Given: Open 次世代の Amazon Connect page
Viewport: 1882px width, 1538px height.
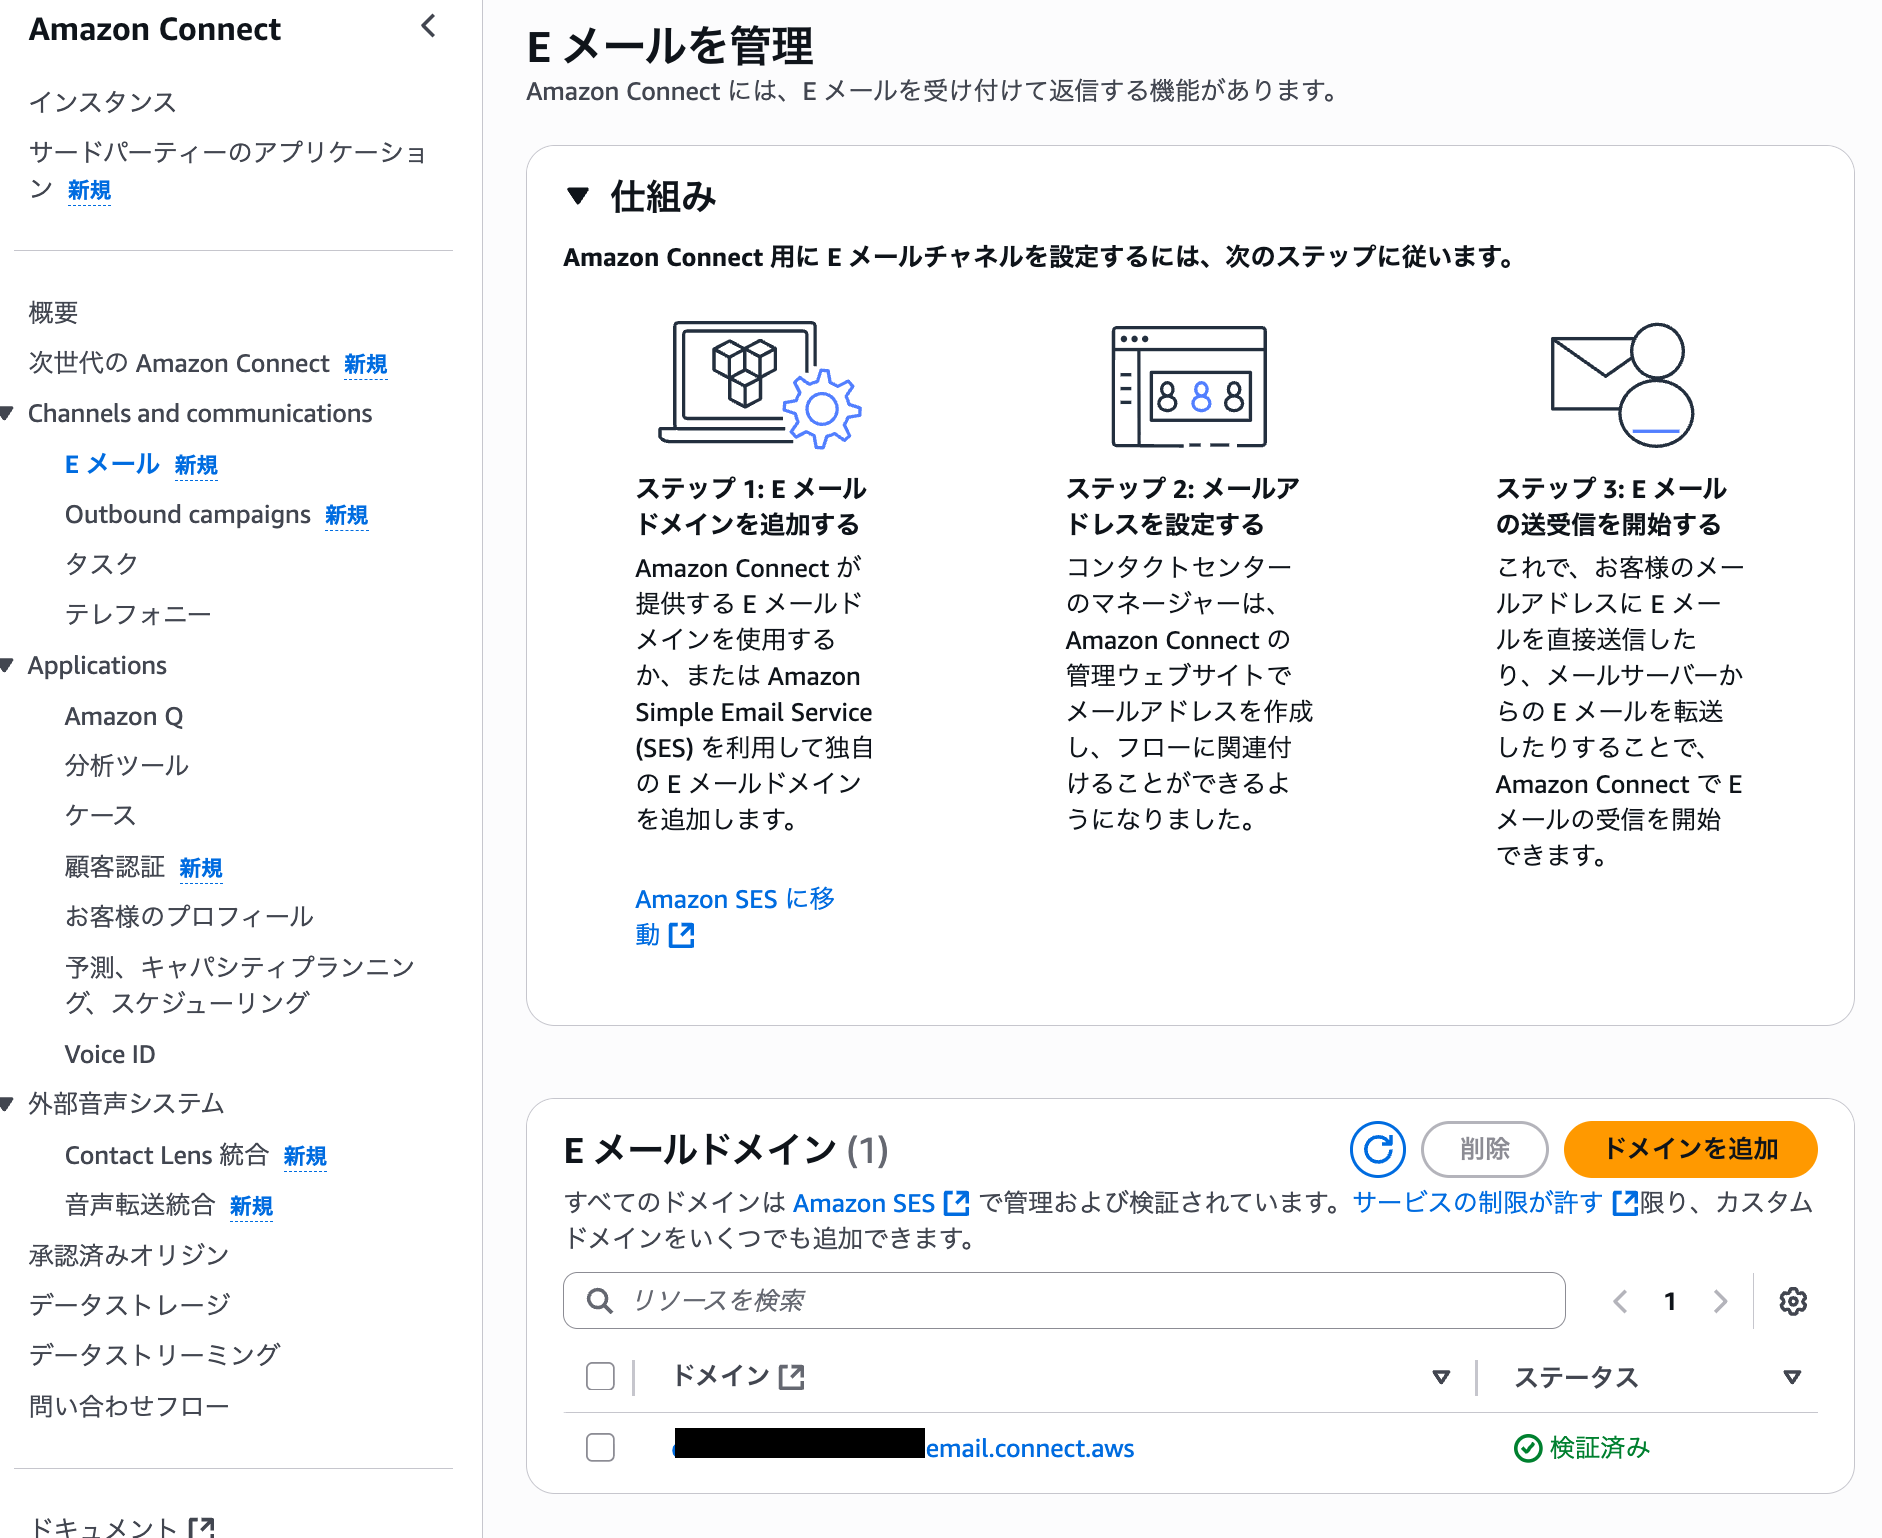Looking at the screenshot, I should point(179,363).
